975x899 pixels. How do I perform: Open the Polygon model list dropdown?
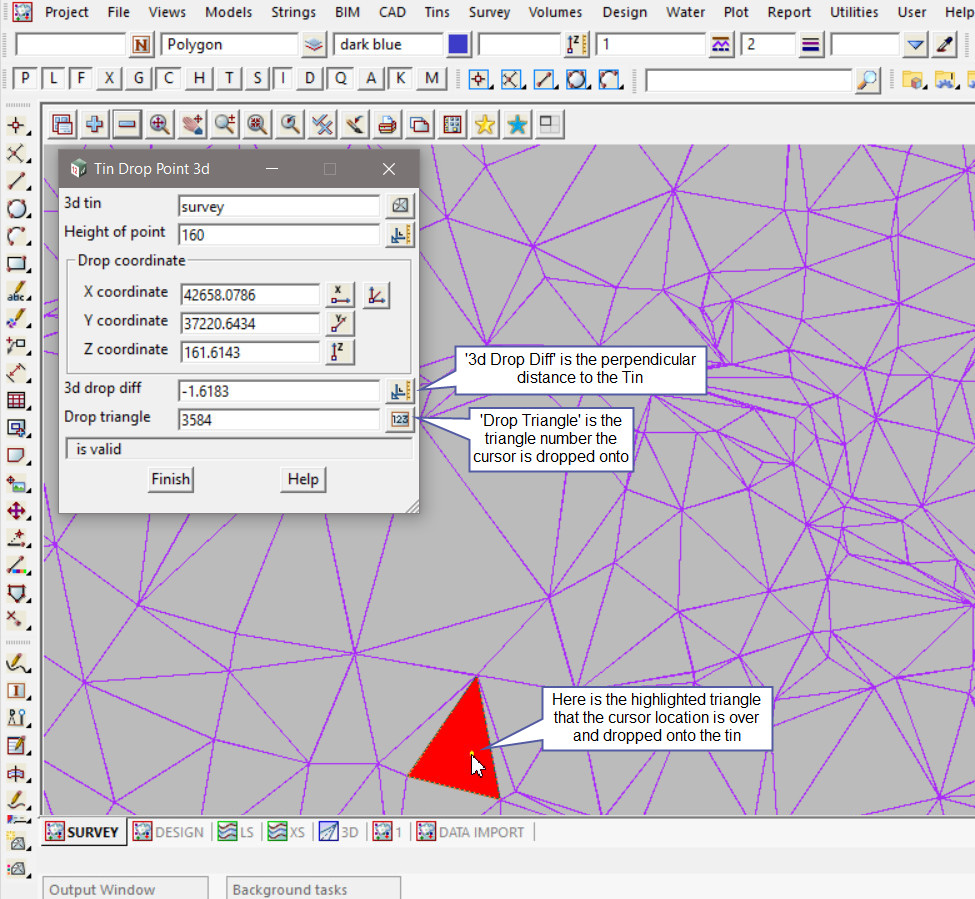coord(314,45)
